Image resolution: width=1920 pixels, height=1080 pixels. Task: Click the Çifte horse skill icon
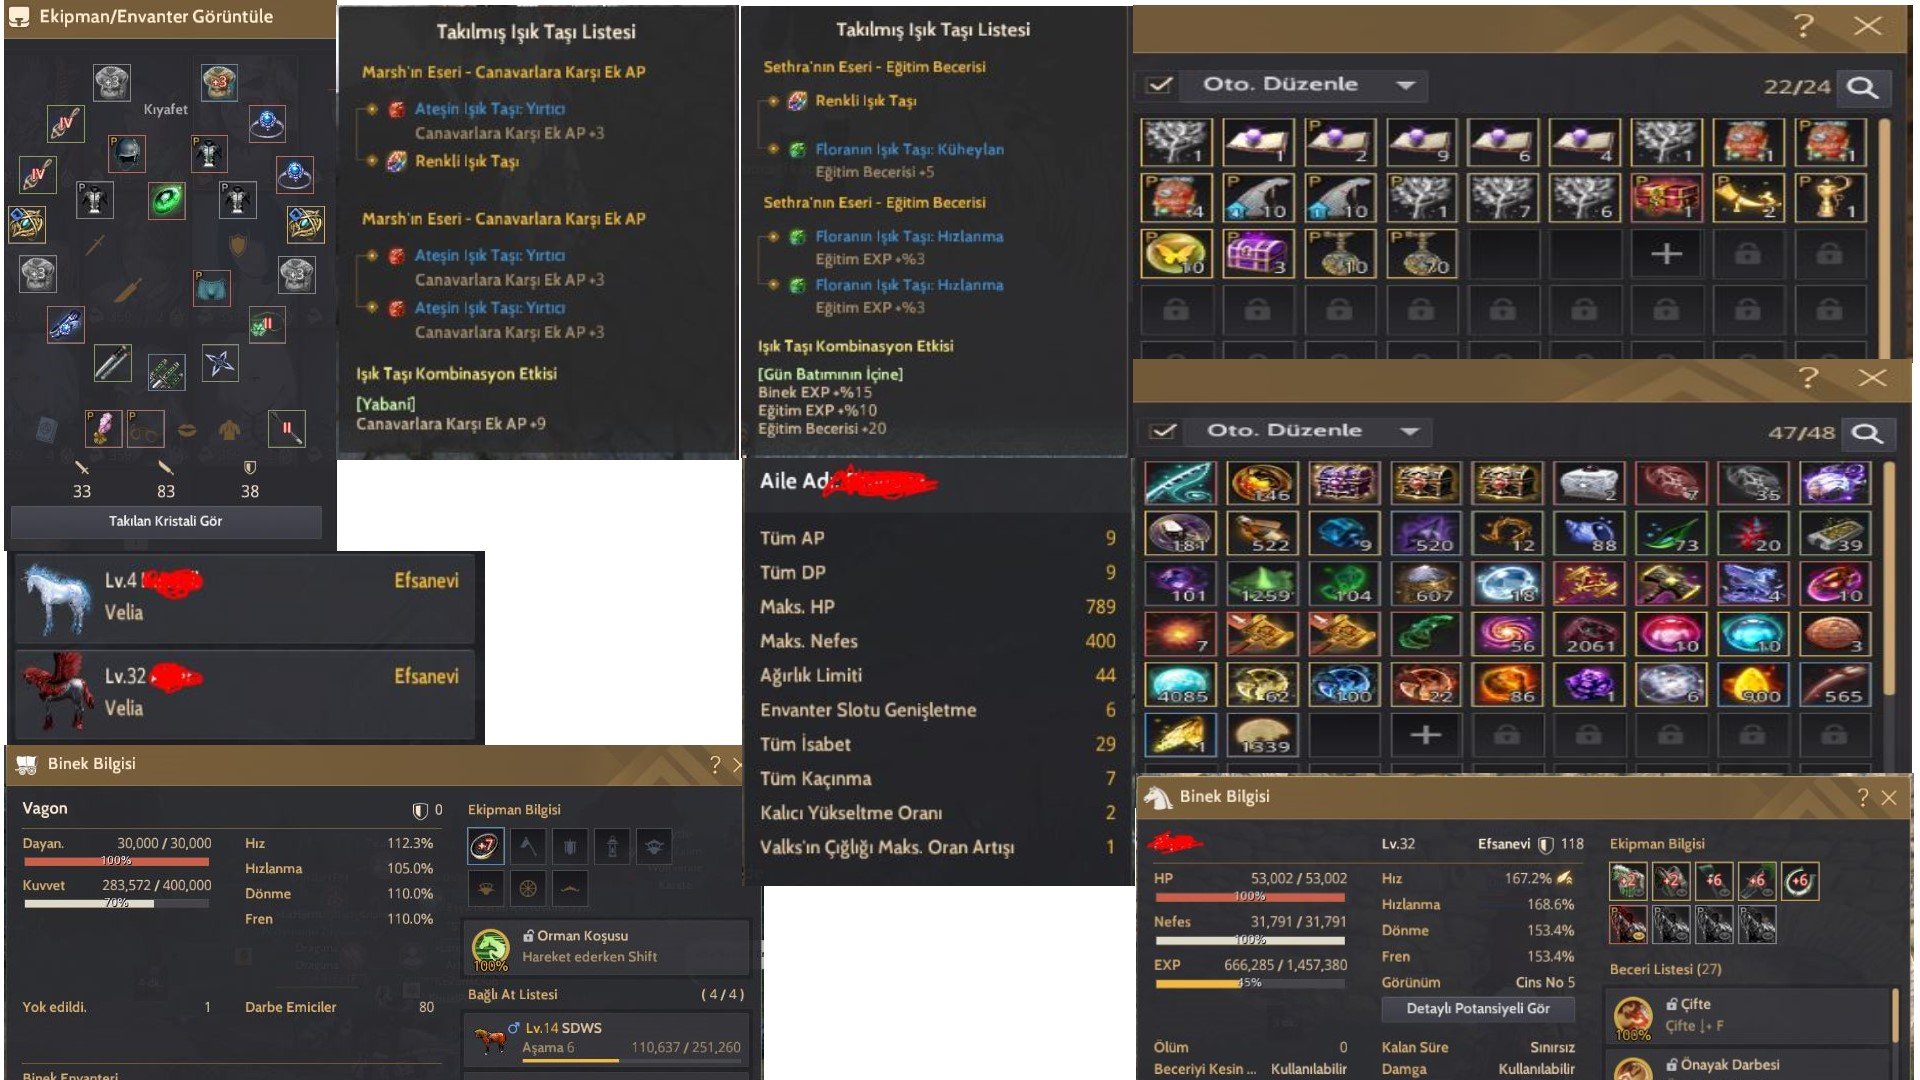pyautogui.click(x=1632, y=1016)
